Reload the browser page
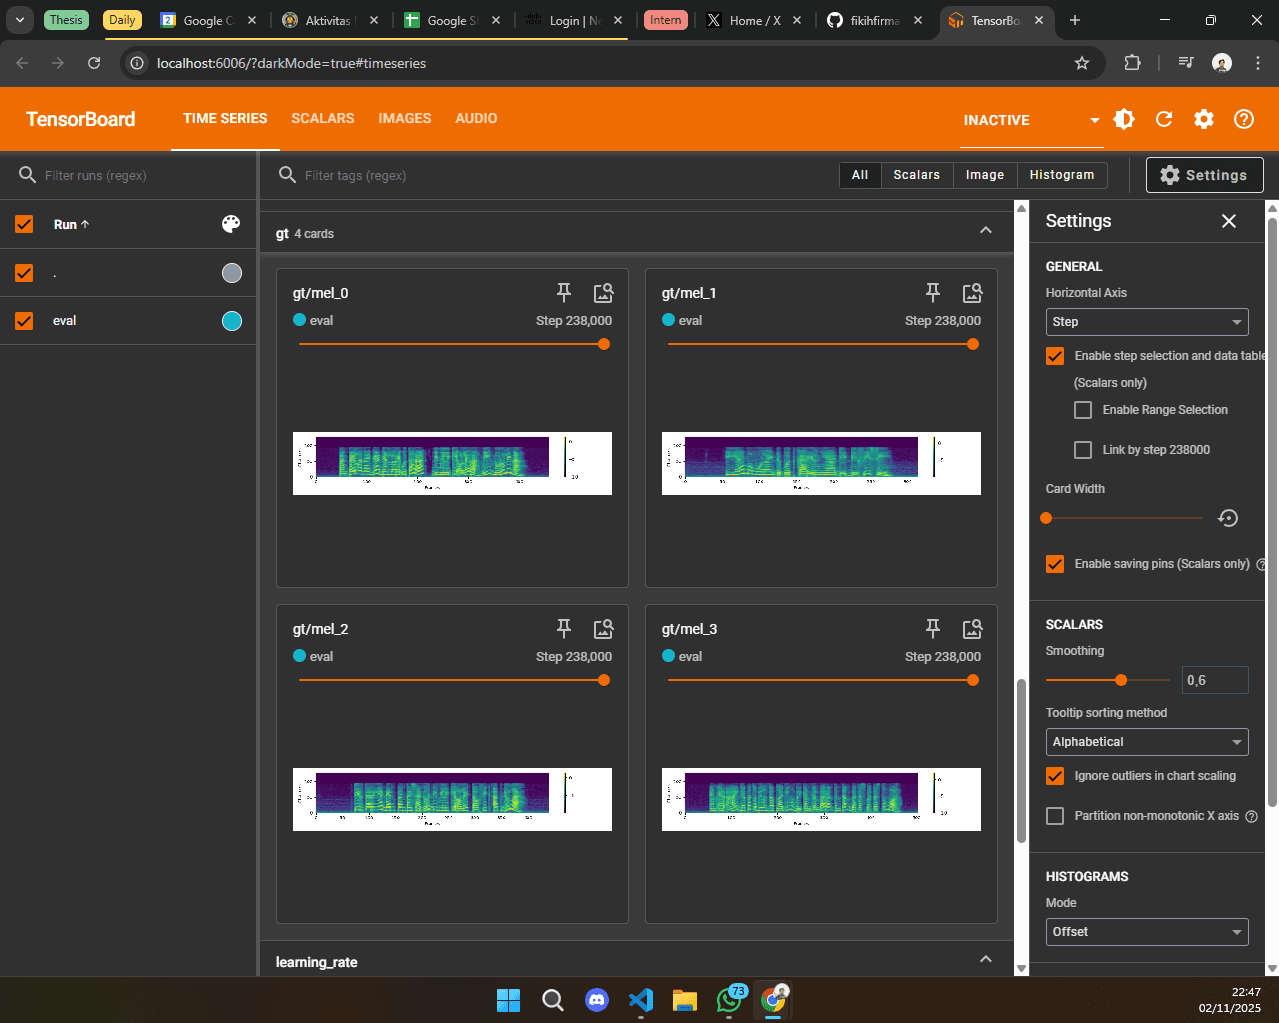 pos(94,63)
